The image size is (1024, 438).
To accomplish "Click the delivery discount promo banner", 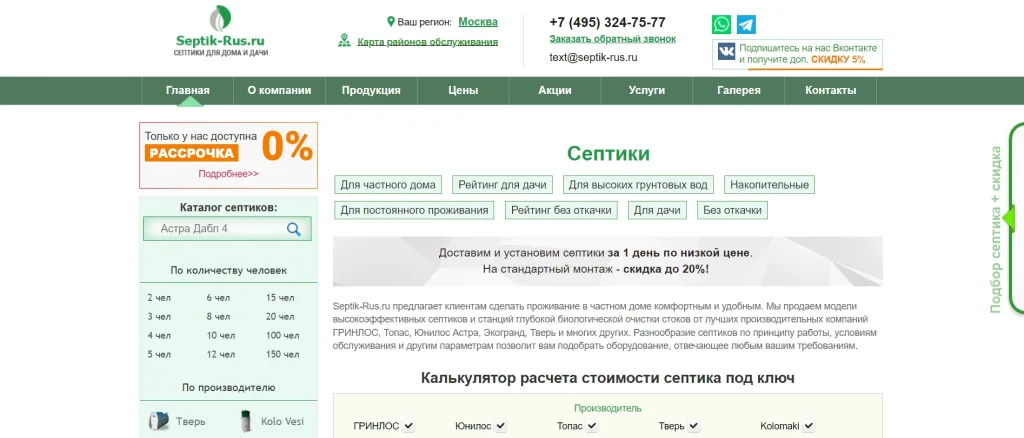I will (607, 261).
